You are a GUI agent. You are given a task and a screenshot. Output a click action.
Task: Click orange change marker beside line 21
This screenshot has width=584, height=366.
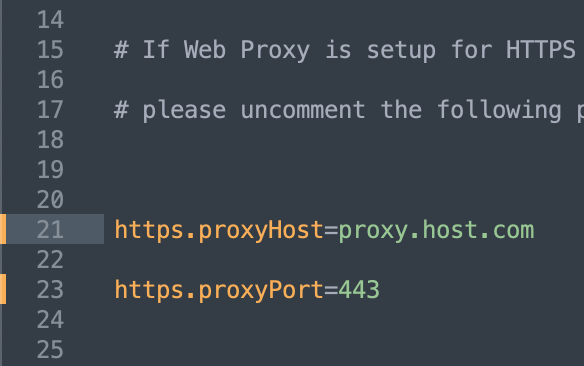click(x=3, y=229)
